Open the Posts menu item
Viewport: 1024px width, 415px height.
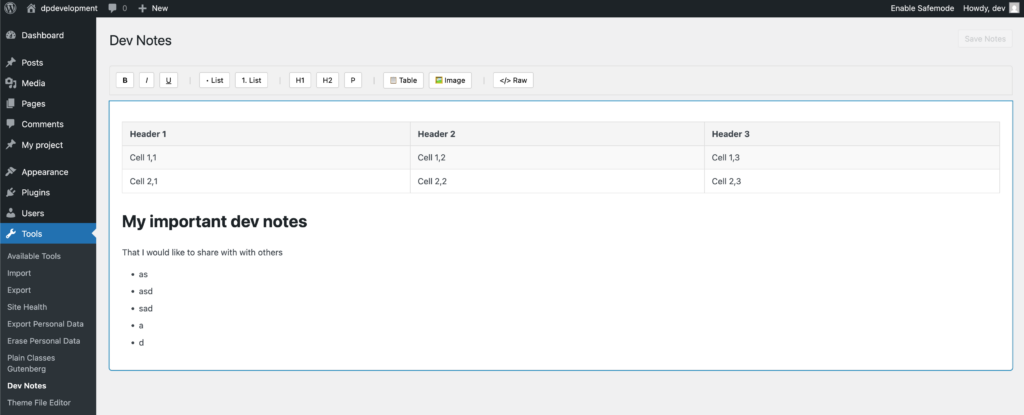coord(48,63)
